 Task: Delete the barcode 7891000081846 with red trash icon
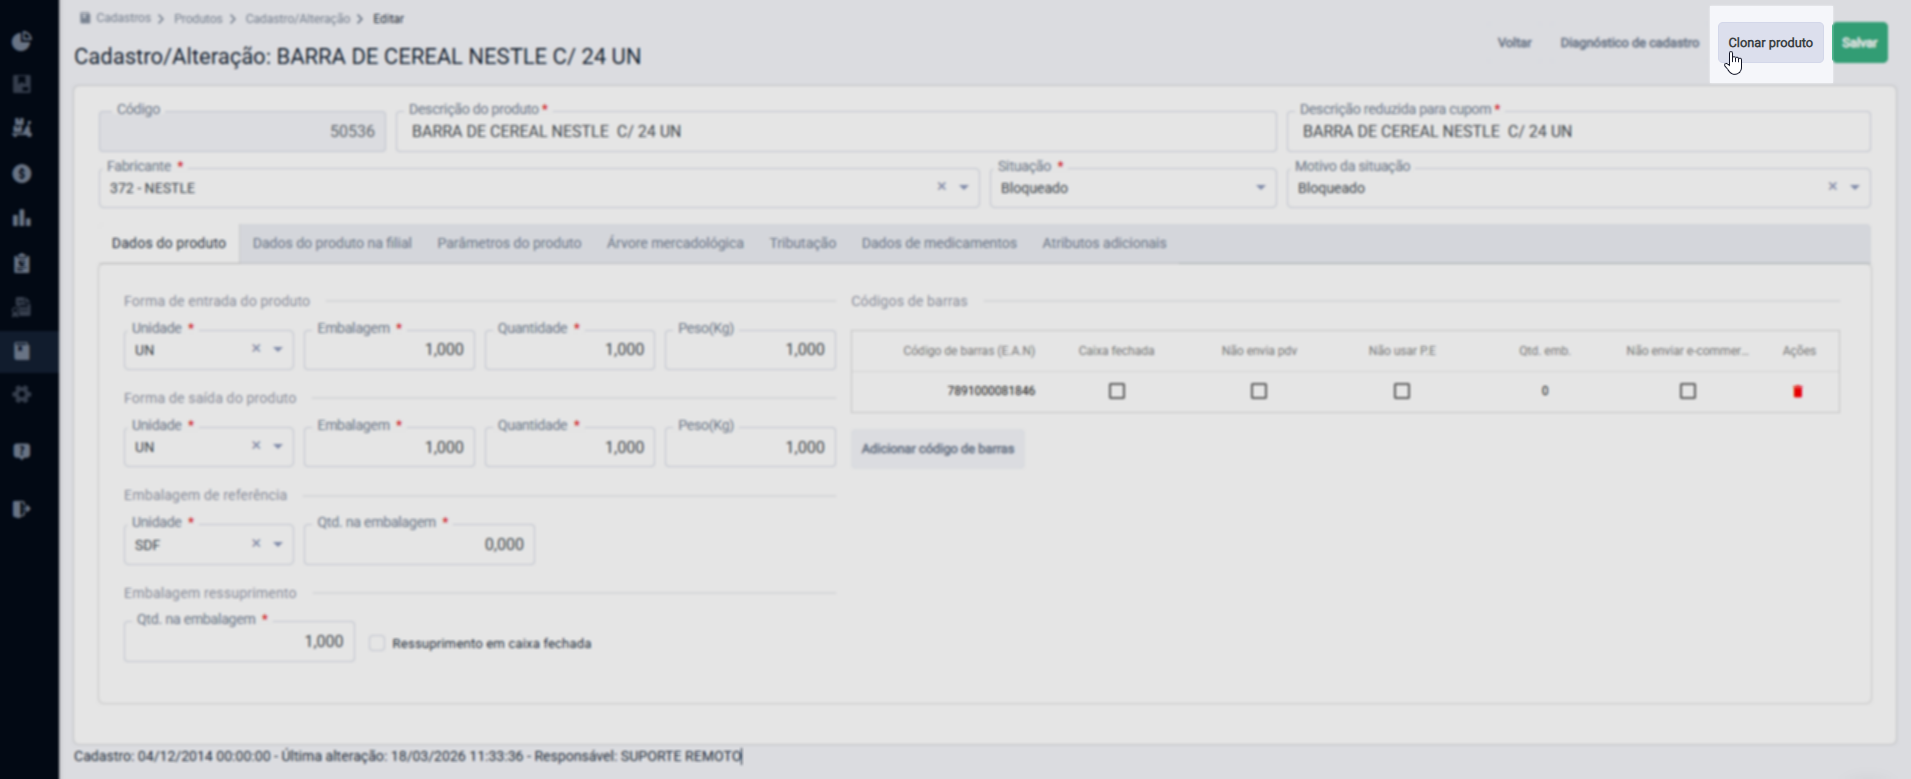(x=1797, y=391)
